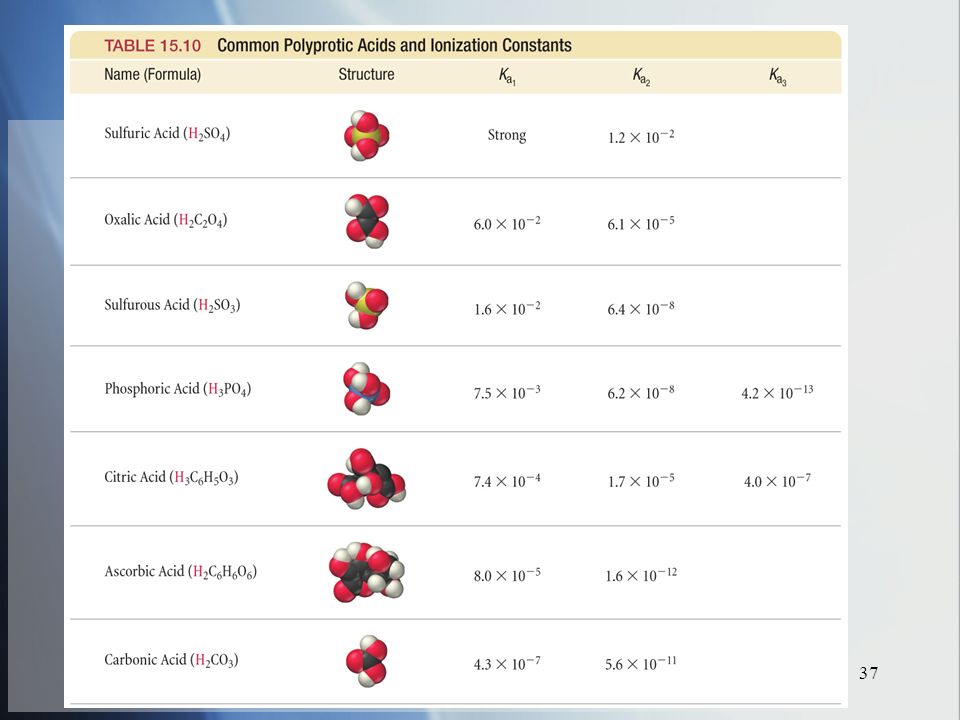The height and width of the screenshot is (720, 960).
Task: Click sulfurous acid Ka2 value 6.4 × 10⁻⁸
Action: (641, 309)
